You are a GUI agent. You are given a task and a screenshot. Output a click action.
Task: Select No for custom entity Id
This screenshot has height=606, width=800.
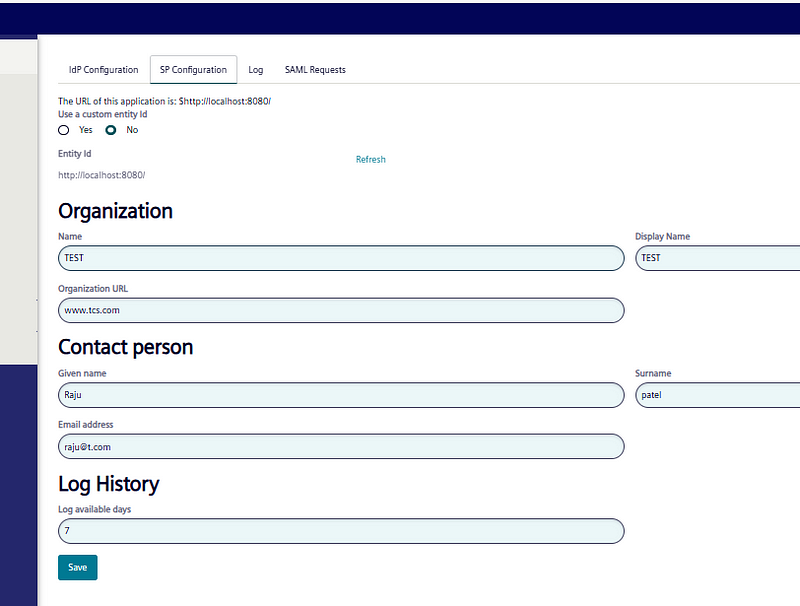pos(111,130)
